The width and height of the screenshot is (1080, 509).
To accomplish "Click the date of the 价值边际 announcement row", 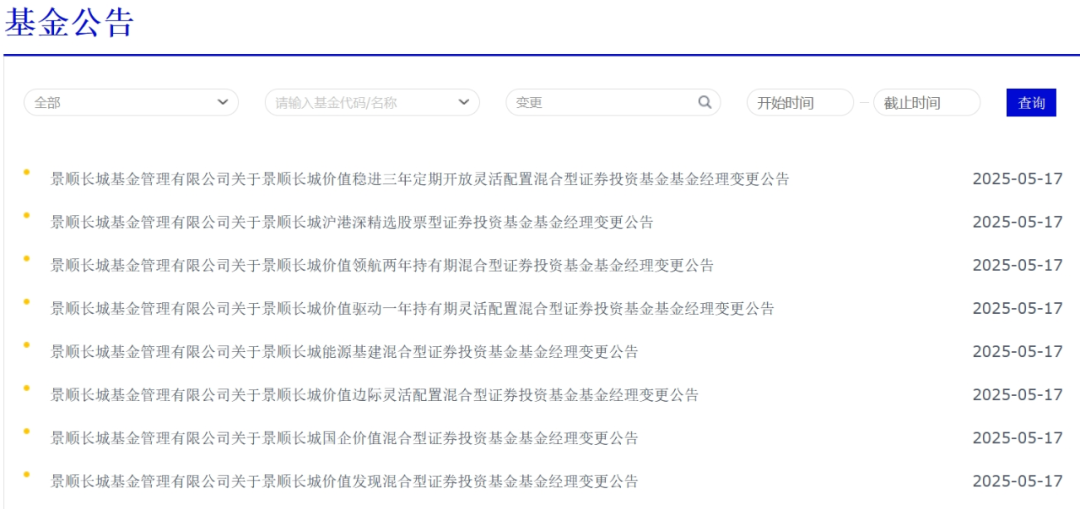I will [1017, 395].
